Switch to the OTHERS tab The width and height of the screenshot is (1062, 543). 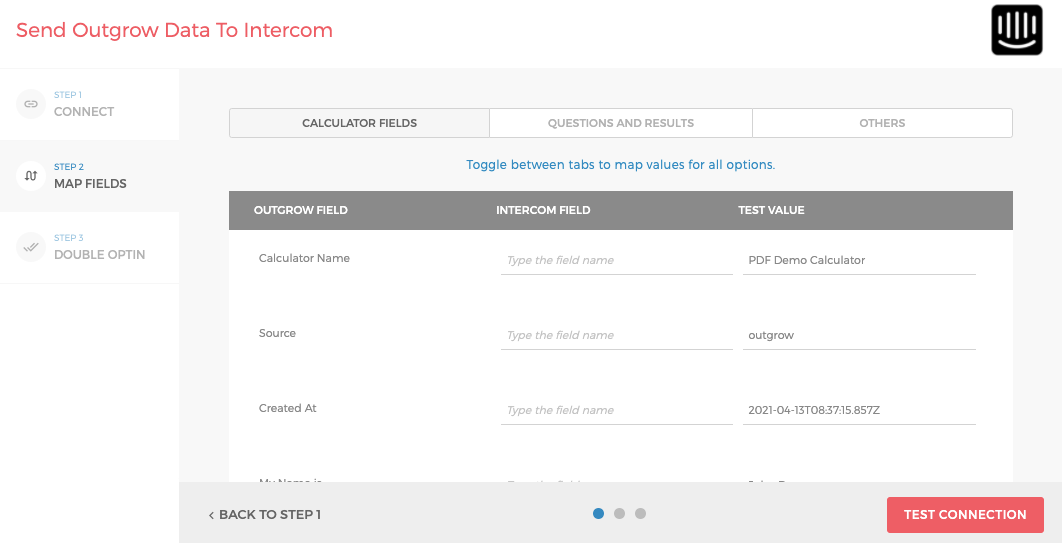click(x=882, y=123)
